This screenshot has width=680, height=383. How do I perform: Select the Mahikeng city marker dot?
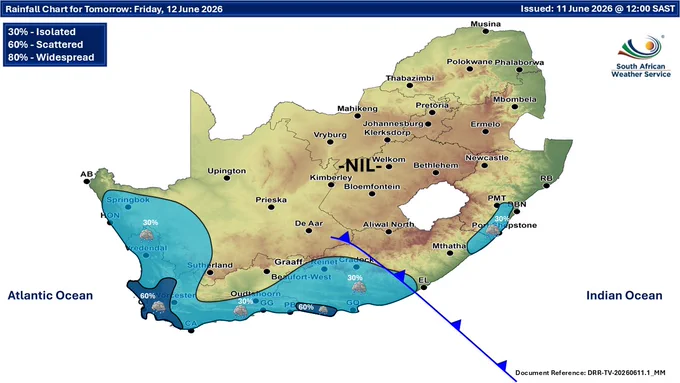357,116
